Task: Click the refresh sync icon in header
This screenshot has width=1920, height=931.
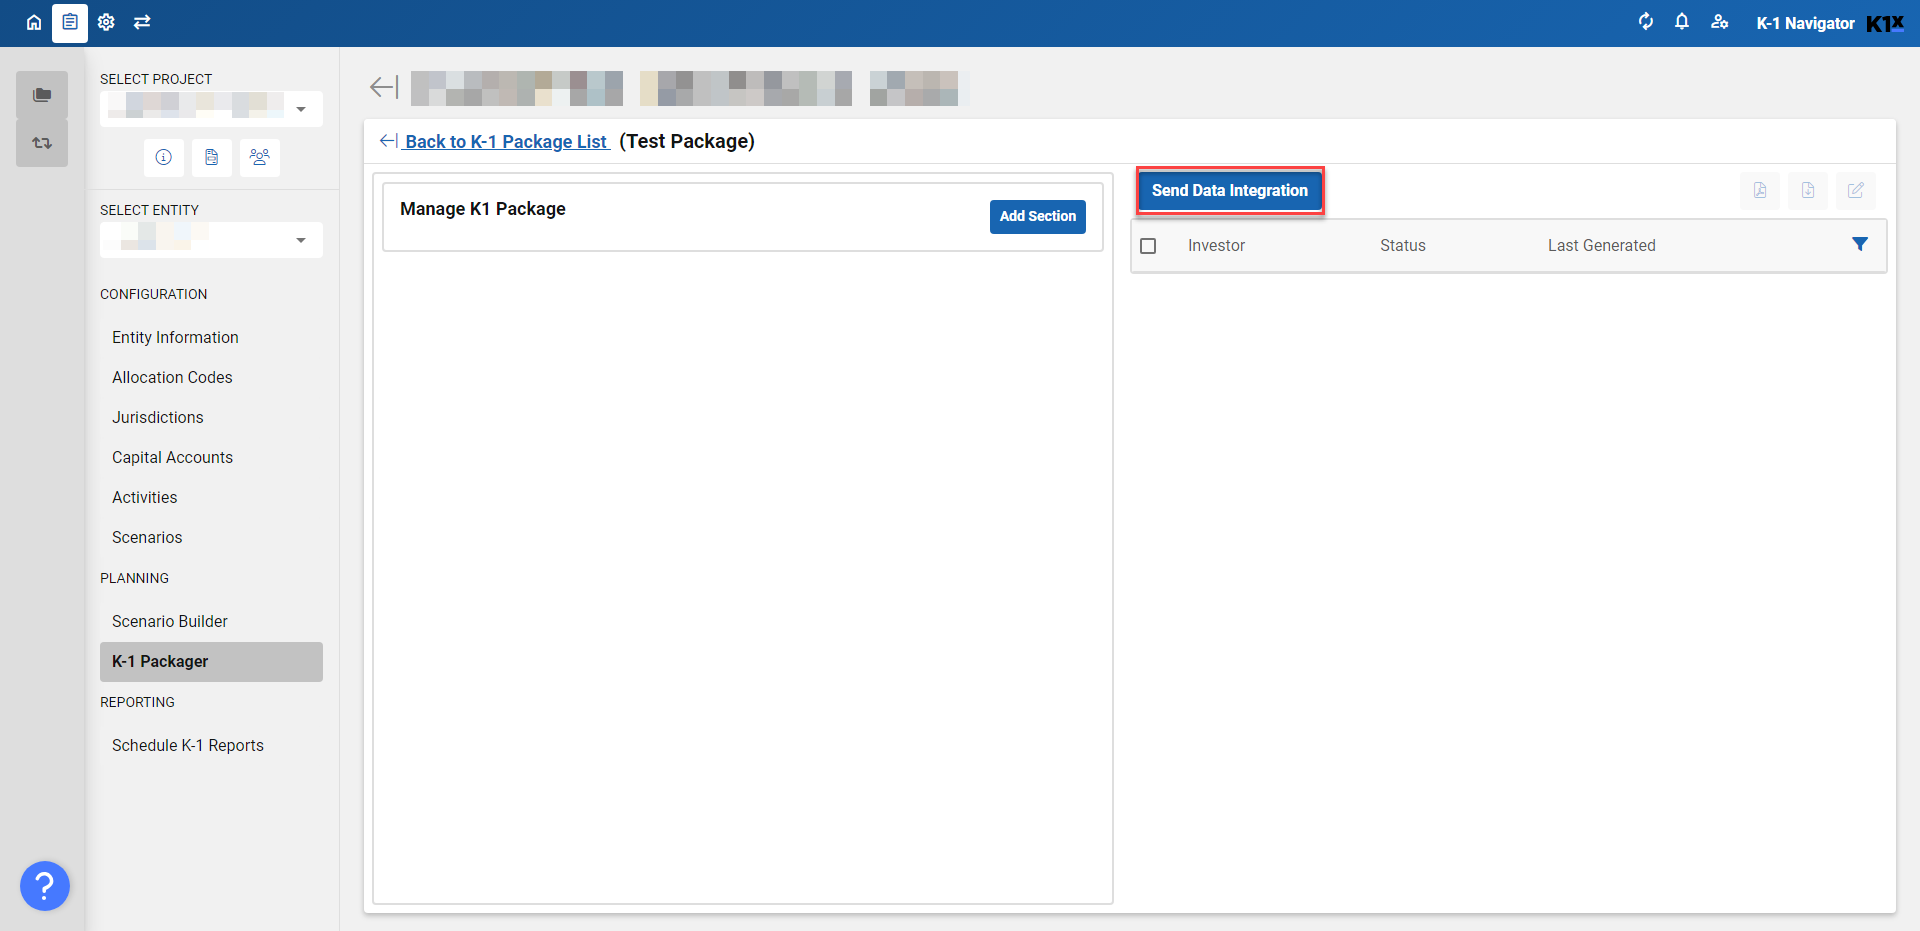Action: coord(1645,22)
